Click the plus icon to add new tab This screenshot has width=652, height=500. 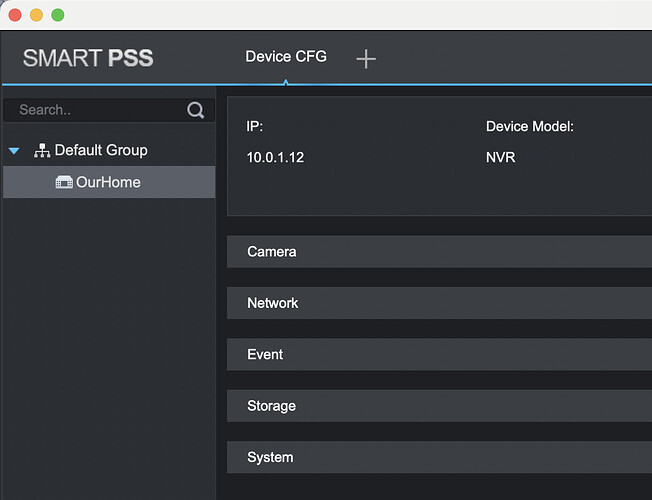pos(366,59)
